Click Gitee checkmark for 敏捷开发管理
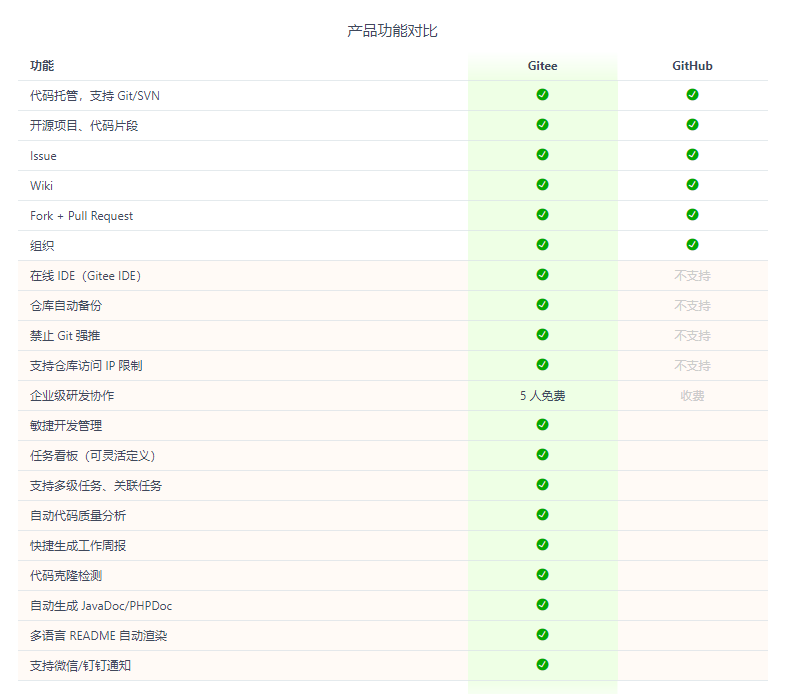Viewport: 786px width, 694px height. pos(542,425)
